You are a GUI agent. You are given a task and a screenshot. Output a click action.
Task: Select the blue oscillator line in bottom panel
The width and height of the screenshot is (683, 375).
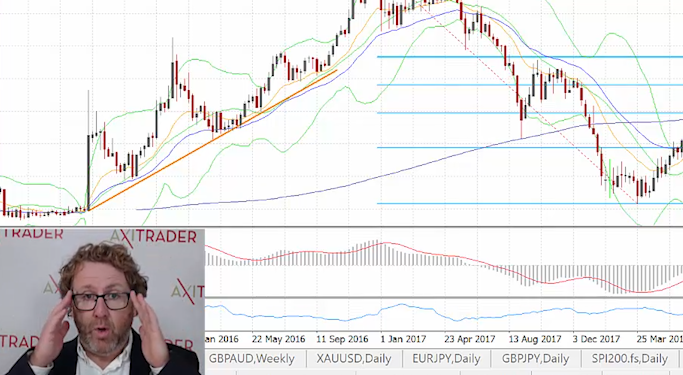pos(444,313)
